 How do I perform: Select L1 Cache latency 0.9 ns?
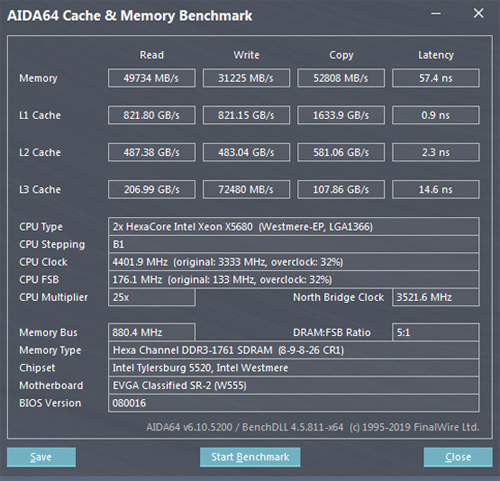[x=436, y=115]
